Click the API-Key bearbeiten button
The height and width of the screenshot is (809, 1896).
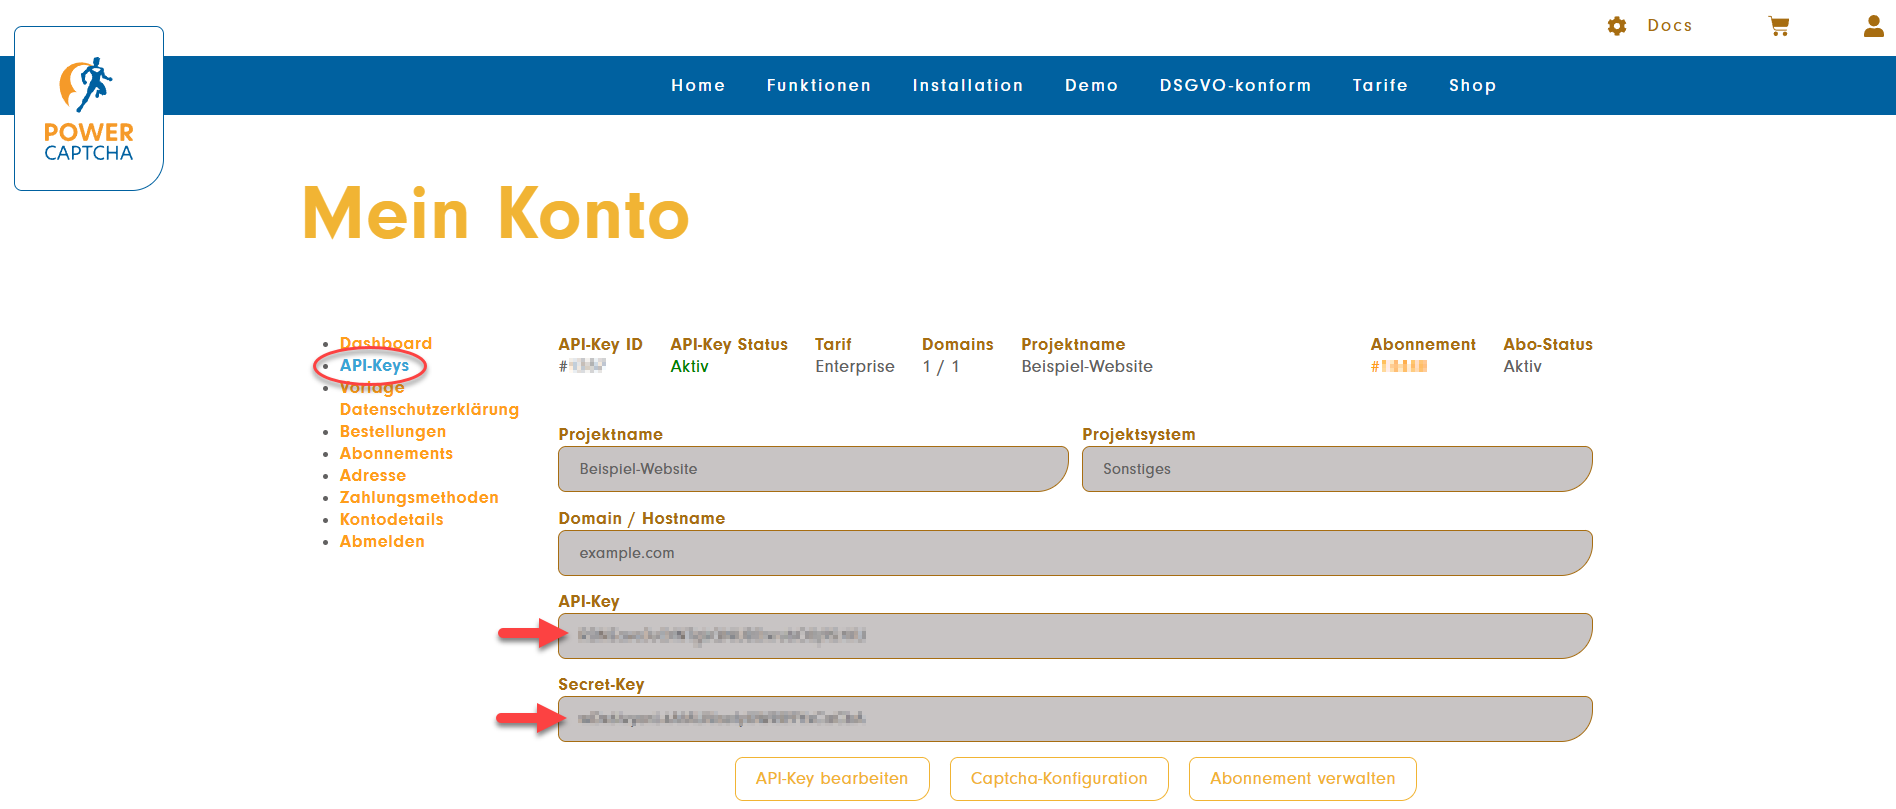[x=831, y=779]
